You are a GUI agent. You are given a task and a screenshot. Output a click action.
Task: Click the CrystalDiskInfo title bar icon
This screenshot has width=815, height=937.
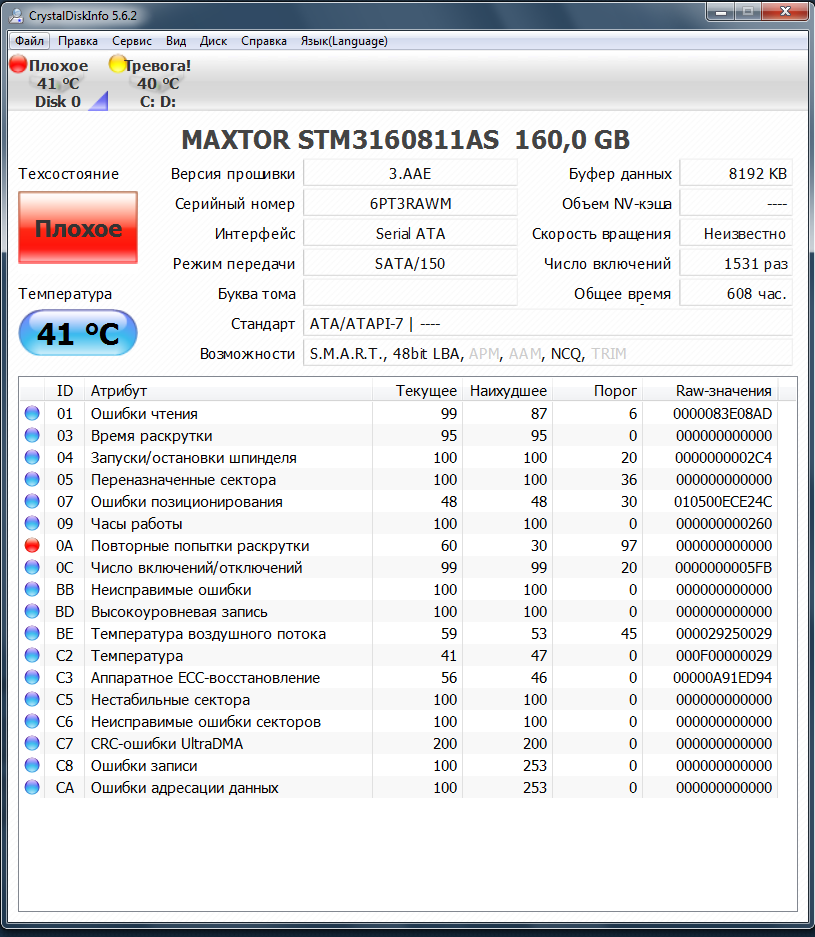pos(16,16)
